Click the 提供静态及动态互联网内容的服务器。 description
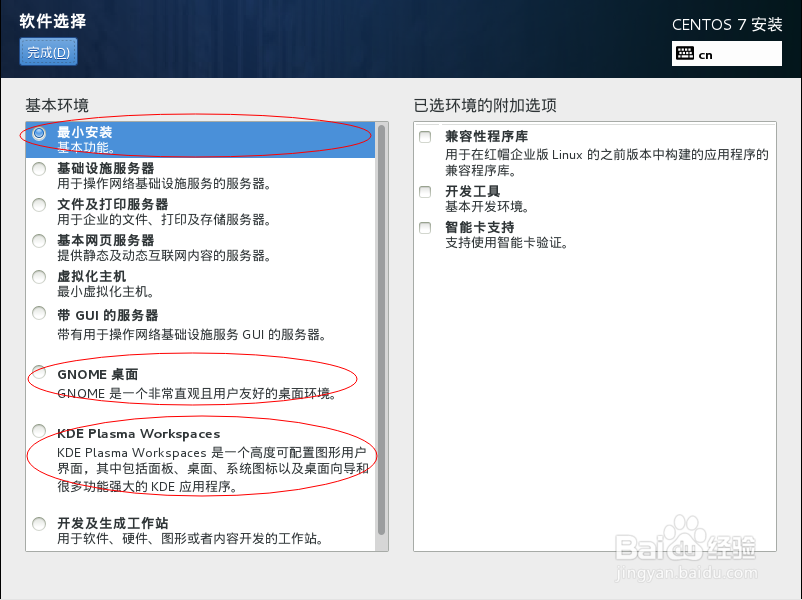The height and width of the screenshot is (600, 802). (164, 255)
